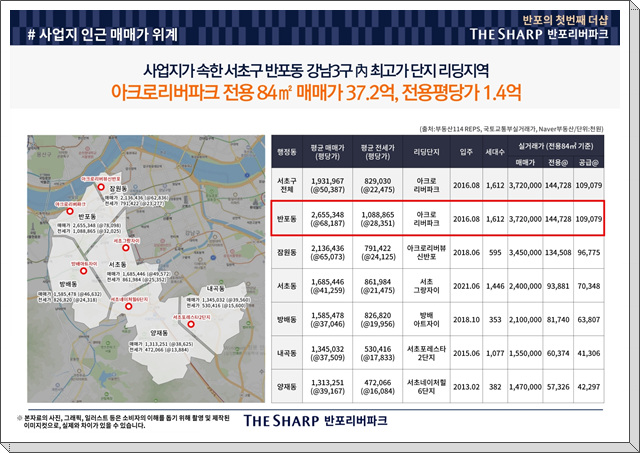Click the 서초동 row label in the table

[x=287, y=286]
